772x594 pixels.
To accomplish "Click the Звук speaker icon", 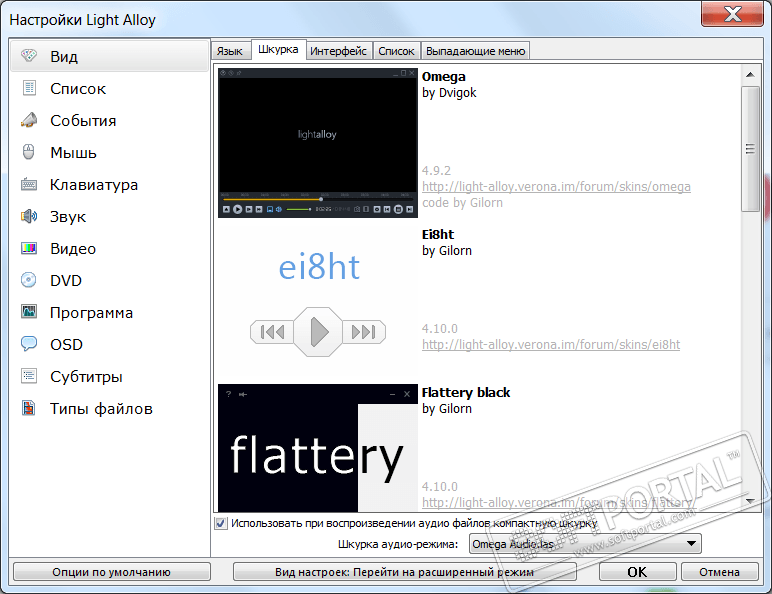I will 29,216.
